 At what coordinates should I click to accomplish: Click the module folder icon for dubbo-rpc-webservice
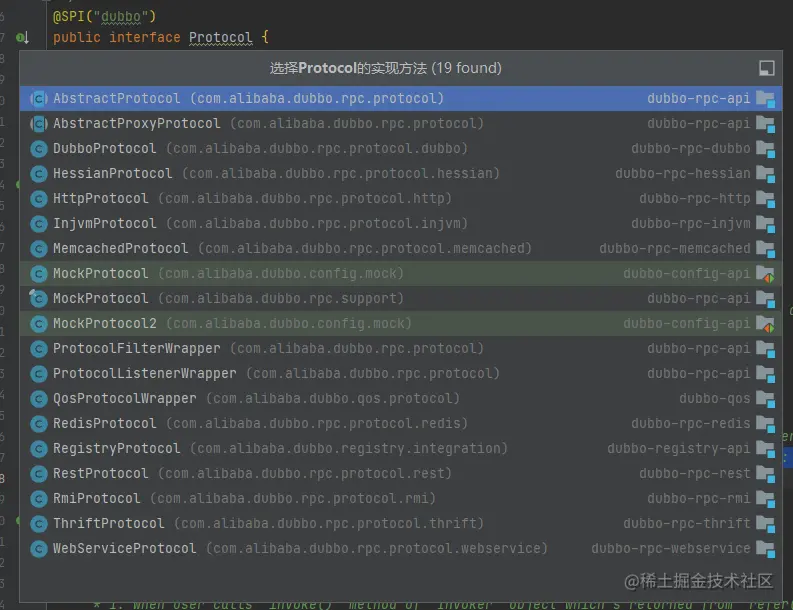(766, 549)
